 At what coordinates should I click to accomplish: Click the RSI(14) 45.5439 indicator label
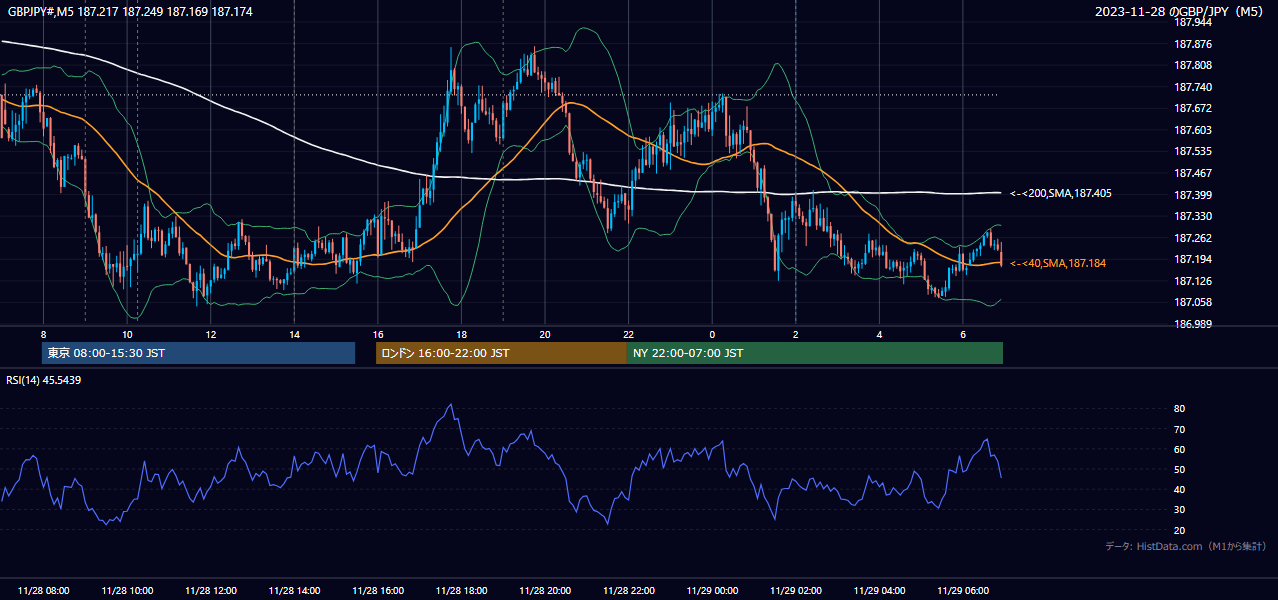pos(44,380)
